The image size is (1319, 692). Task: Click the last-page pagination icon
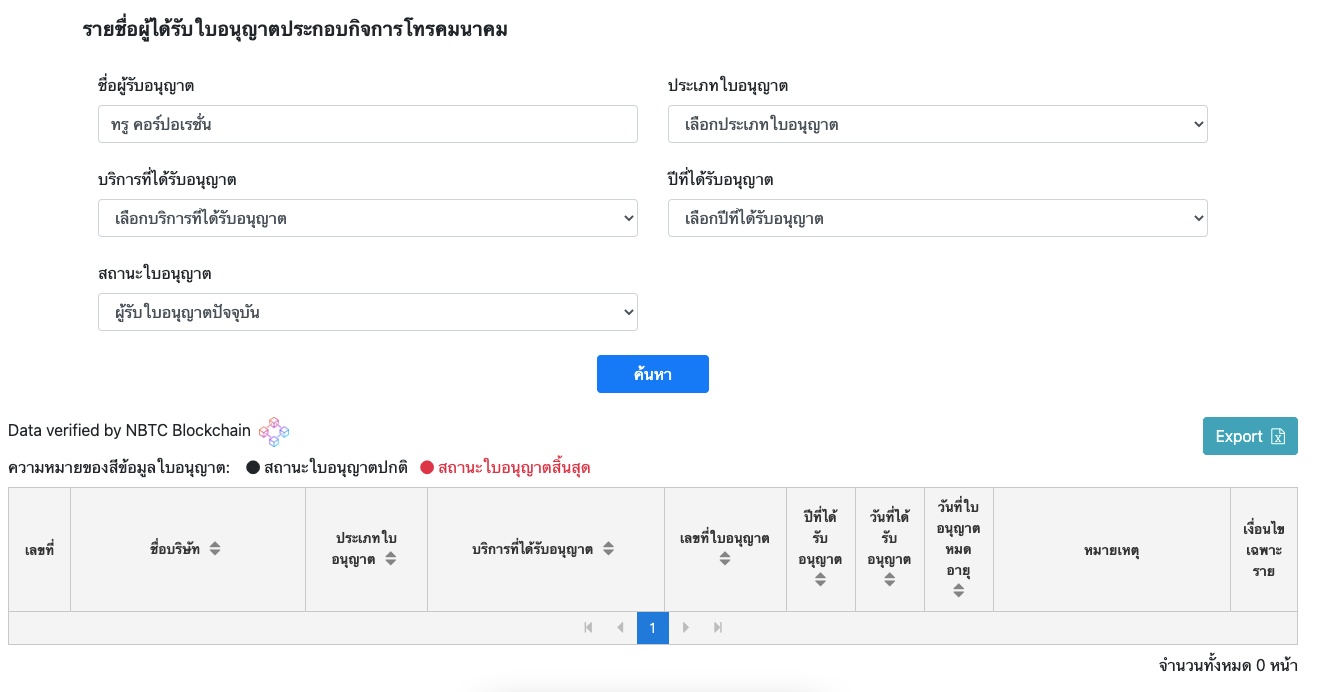717,627
